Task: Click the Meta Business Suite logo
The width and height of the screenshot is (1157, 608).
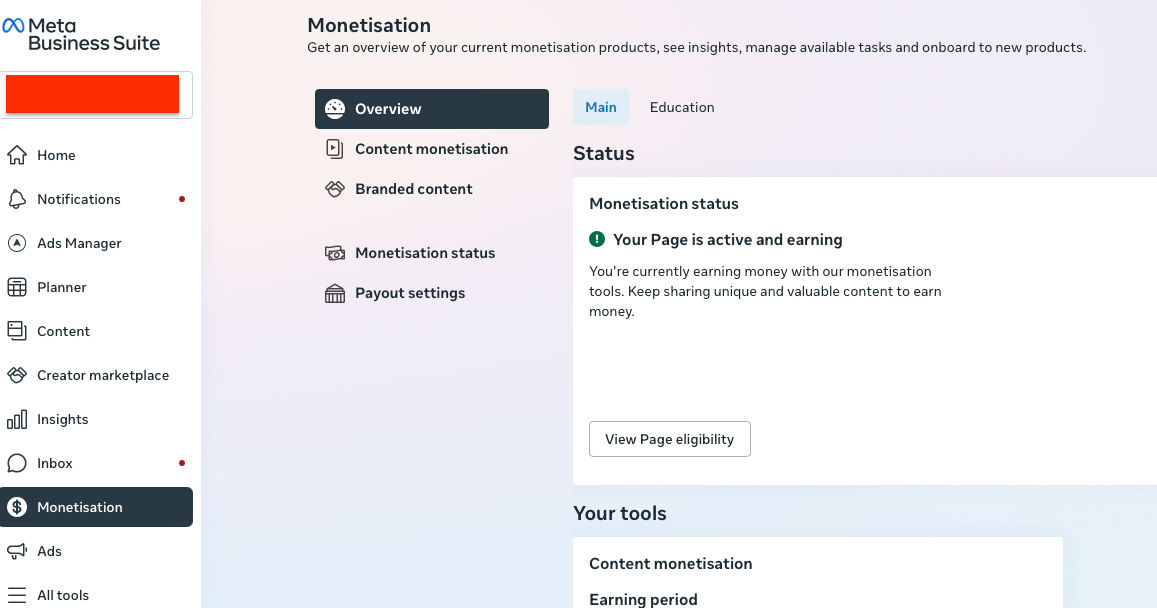Action: tap(82, 34)
